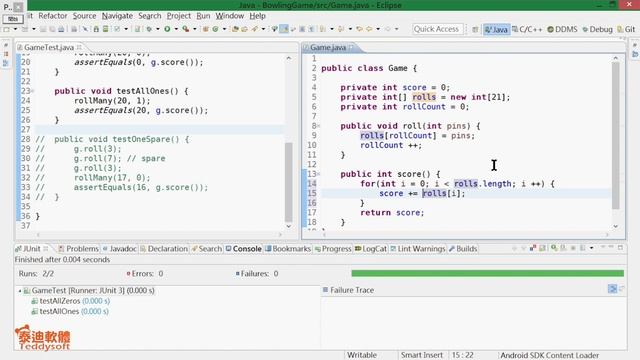Viewport: 640px width, 360px height.
Task: Switch to the Java perspective
Action: (496, 29)
